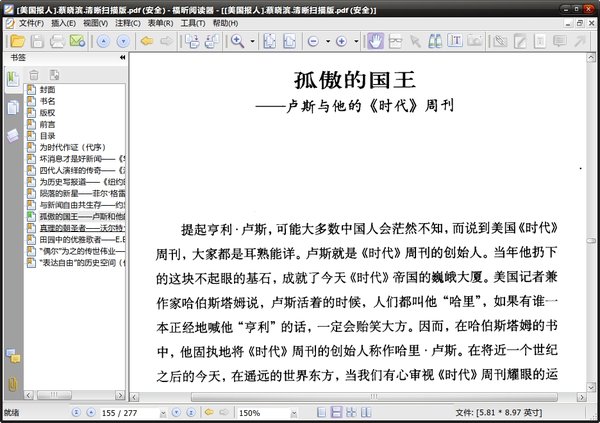Select the magnifier zoom-in tool
Image resolution: width=600 pixels, height=423 pixels.
coord(238,41)
